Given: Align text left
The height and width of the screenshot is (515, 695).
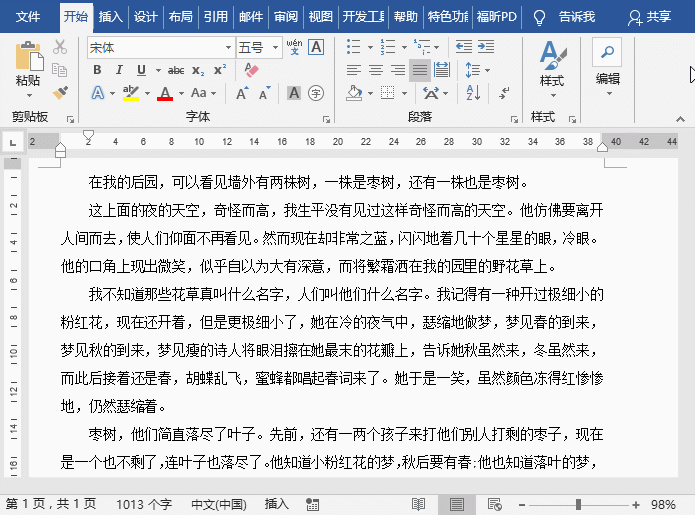Looking at the screenshot, I should (354, 70).
